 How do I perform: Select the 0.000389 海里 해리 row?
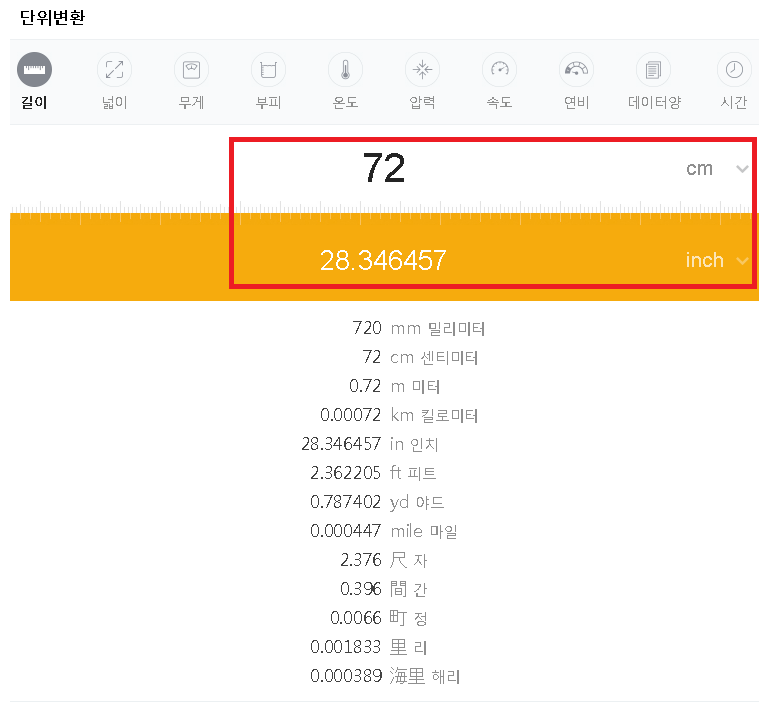coord(385,676)
